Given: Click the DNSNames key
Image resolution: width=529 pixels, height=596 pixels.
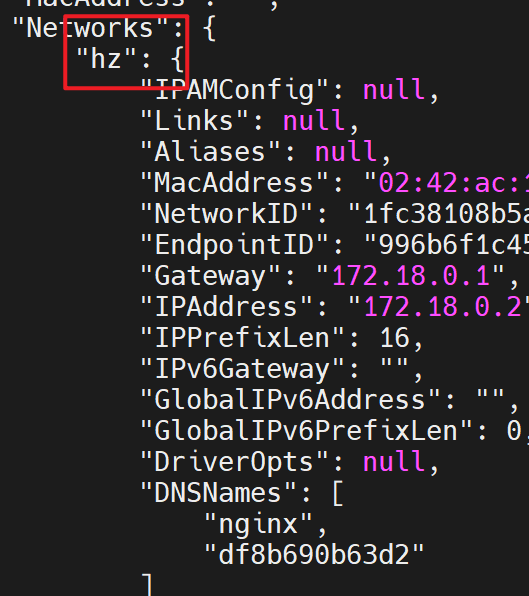Looking at the screenshot, I should coord(218,493).
